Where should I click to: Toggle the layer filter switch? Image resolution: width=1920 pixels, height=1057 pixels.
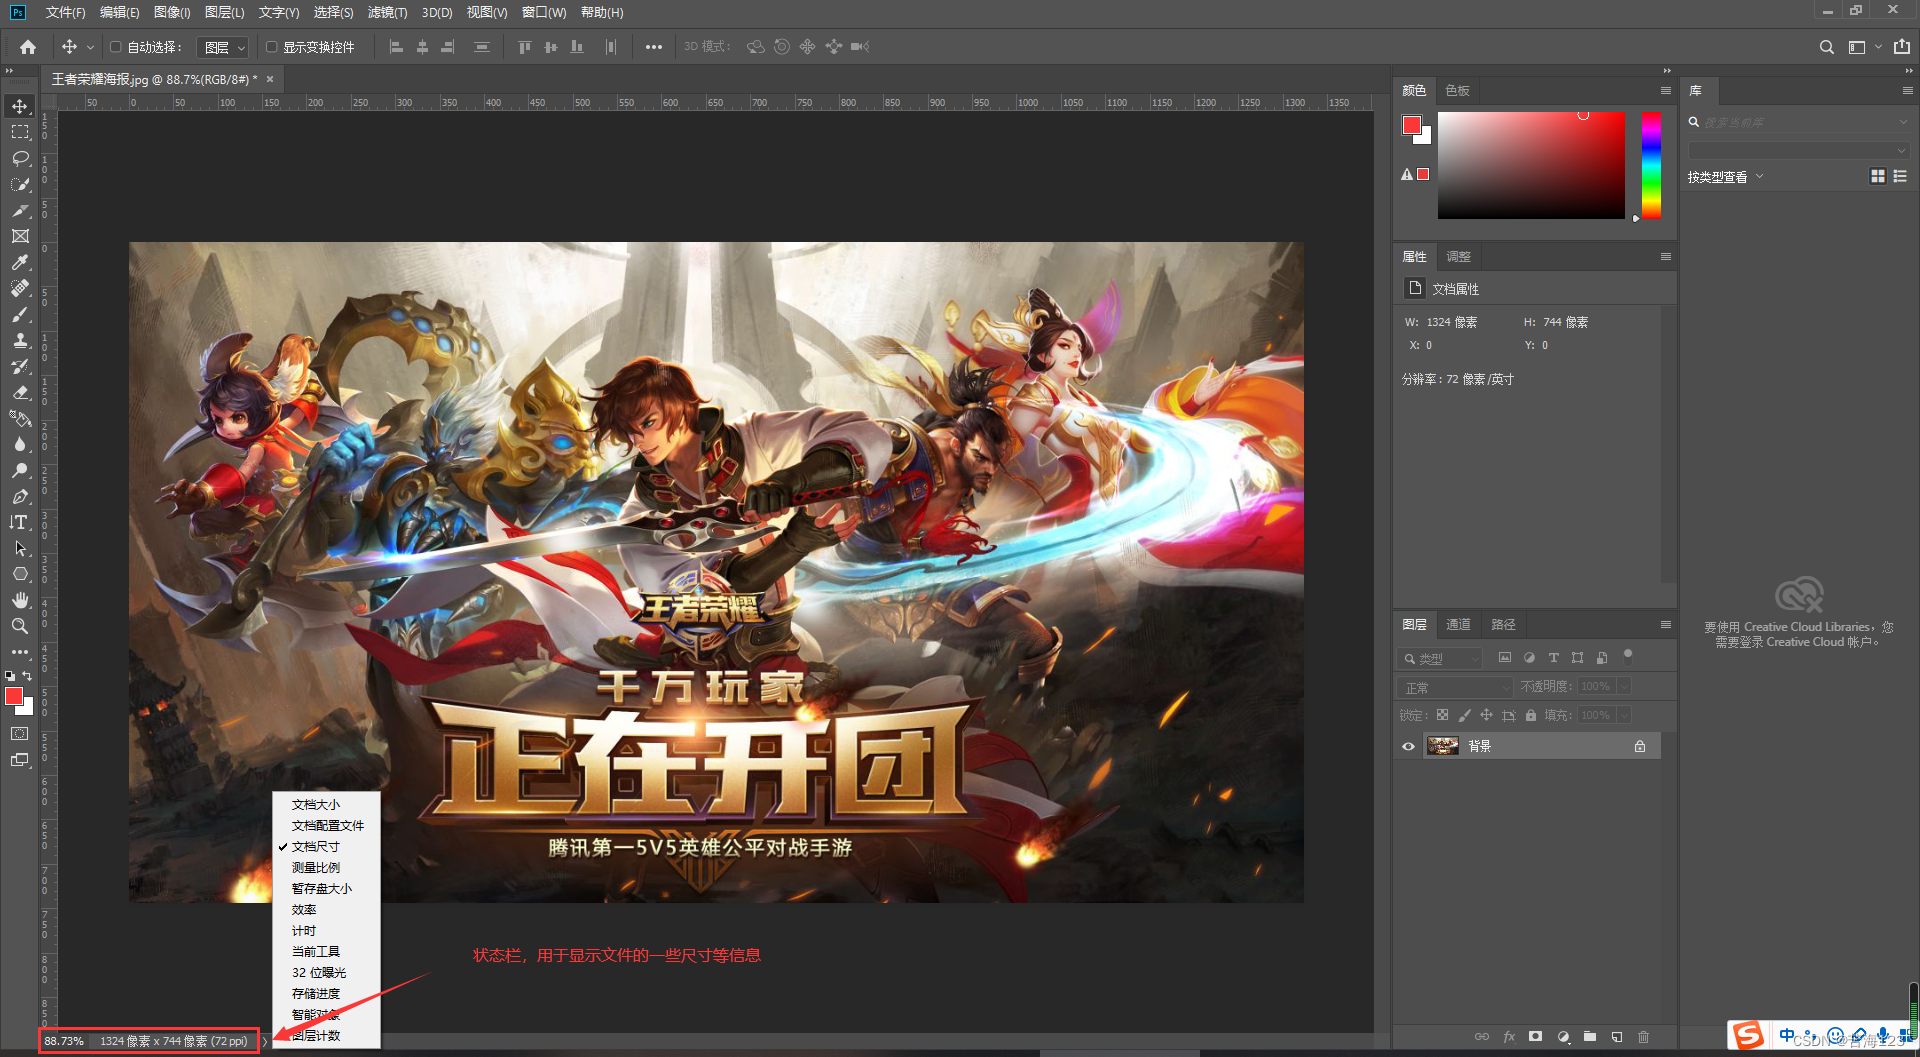[x=1628, y=656]
